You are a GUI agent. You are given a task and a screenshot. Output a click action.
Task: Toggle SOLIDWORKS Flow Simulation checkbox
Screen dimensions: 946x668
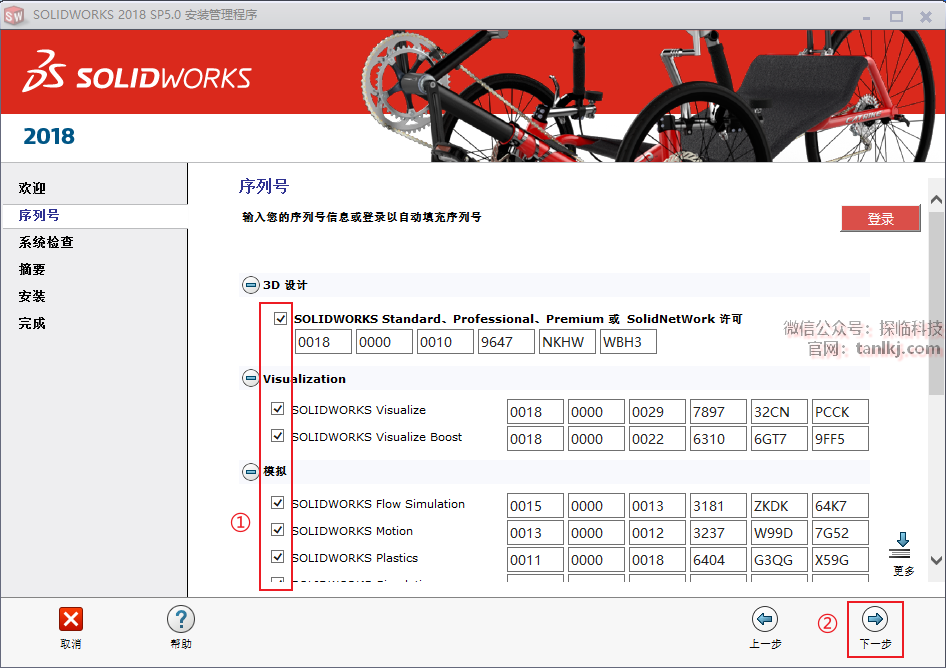[278, 503]
